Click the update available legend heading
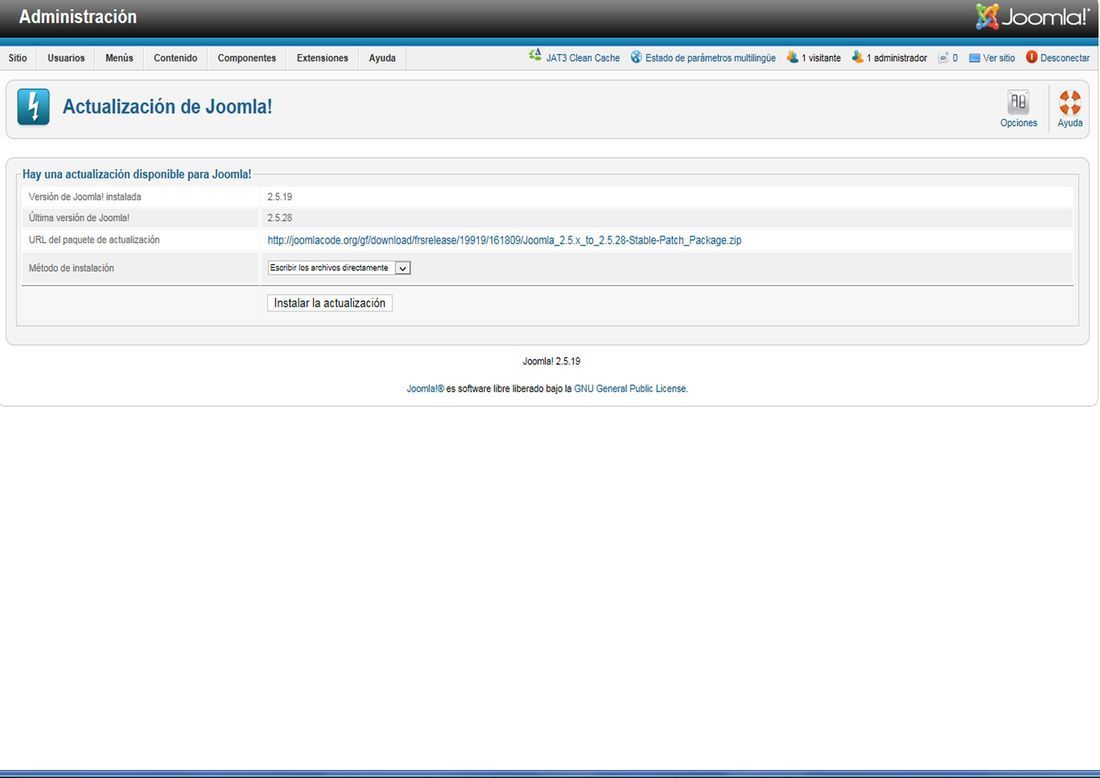Viewport: 1100px width, 778px height. (x=137, y=174)
